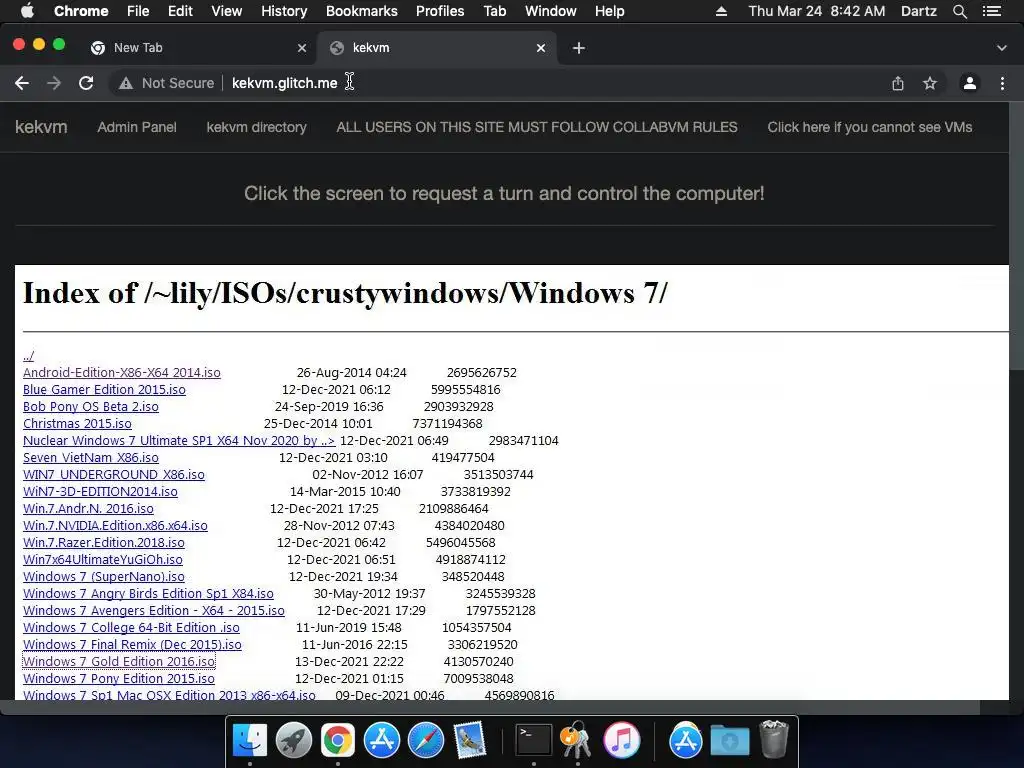Open the Profiles menu
Viewport: 1024px width, 768px height.
(x=440, y=11)
